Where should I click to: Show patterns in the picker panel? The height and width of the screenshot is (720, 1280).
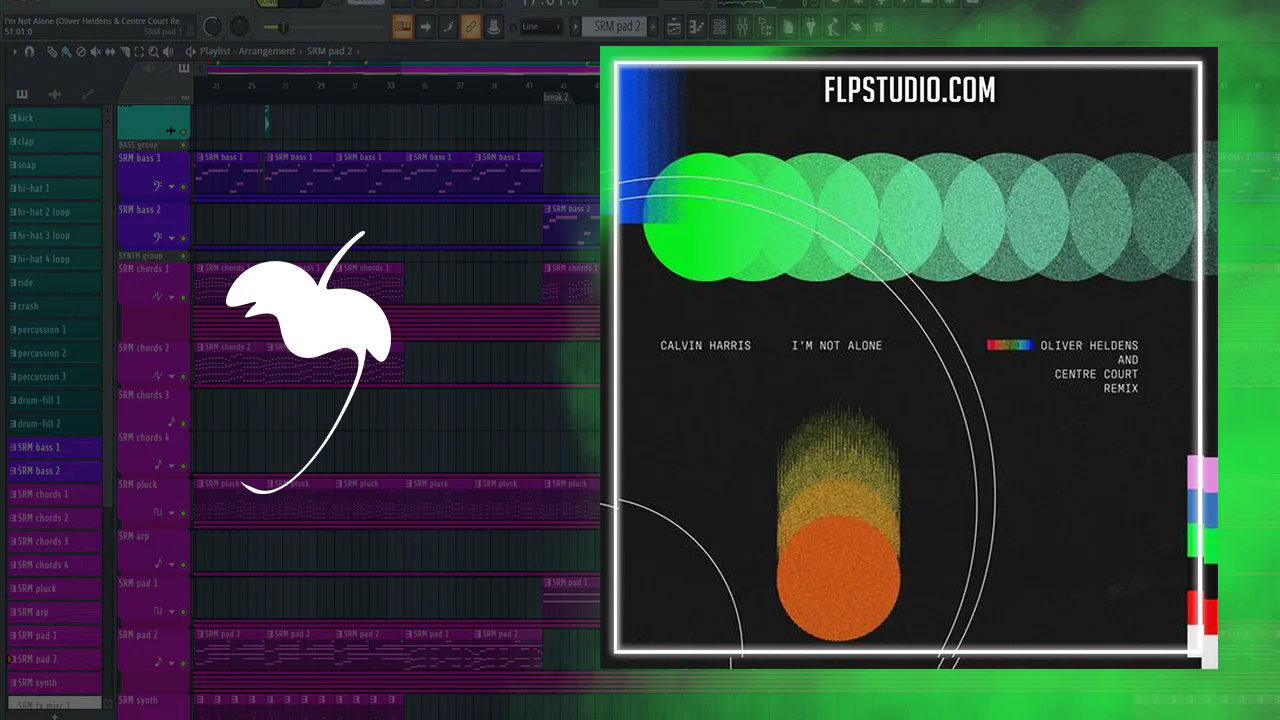(22, 94)
